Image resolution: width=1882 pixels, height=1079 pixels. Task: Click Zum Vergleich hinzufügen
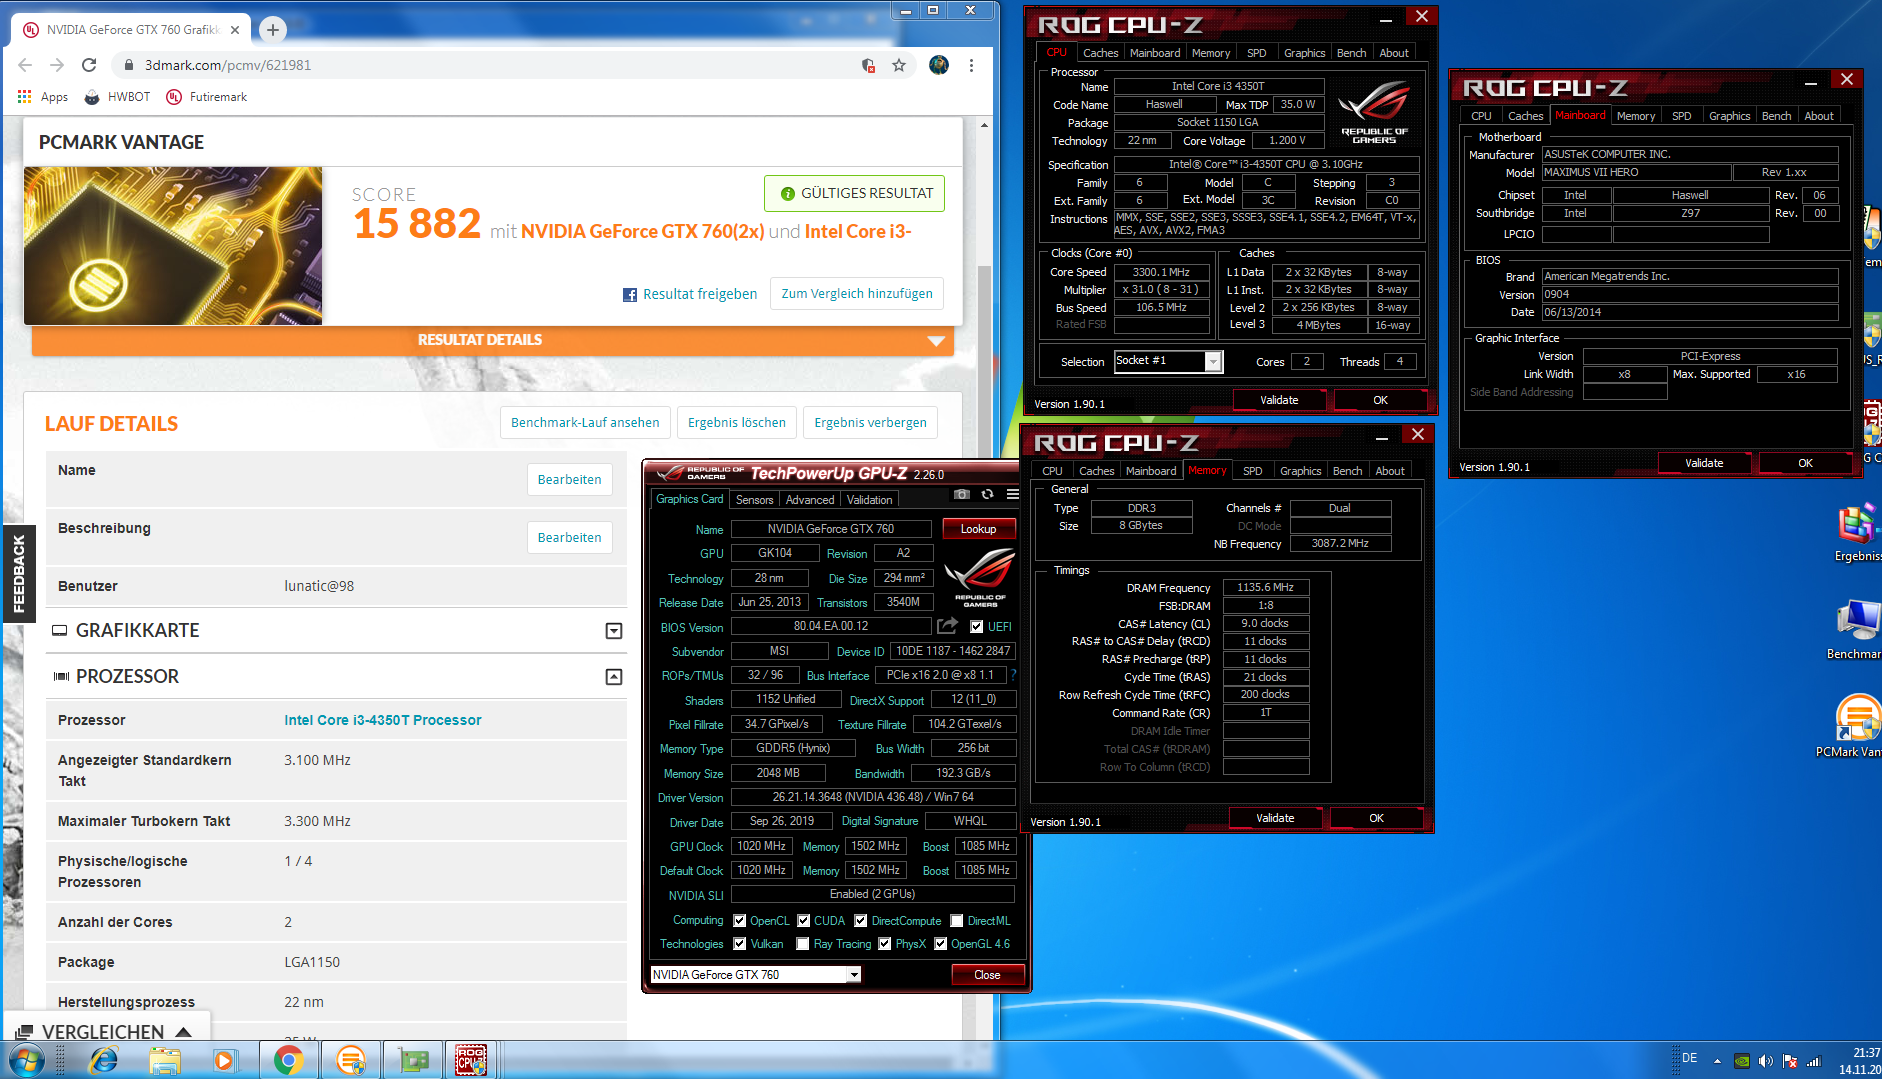click(857, 294)
